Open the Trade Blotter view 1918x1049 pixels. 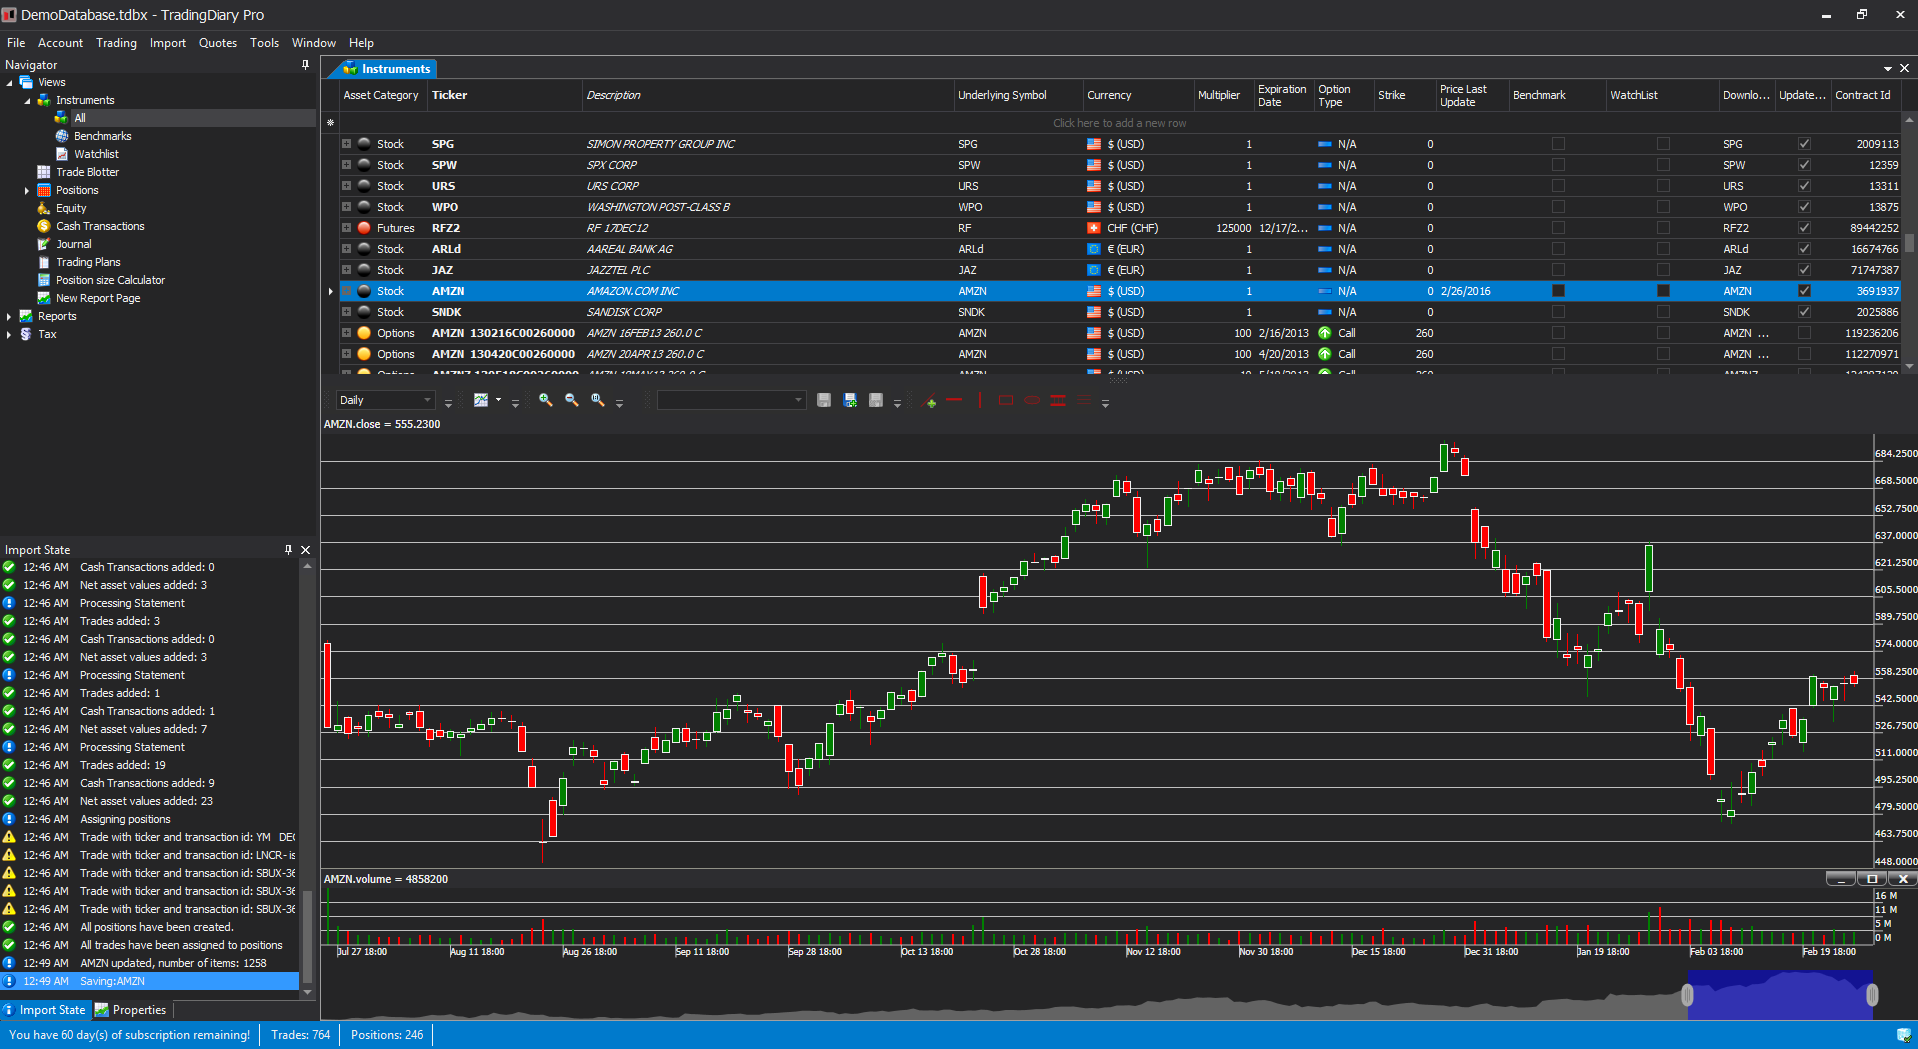coord(86,171)
